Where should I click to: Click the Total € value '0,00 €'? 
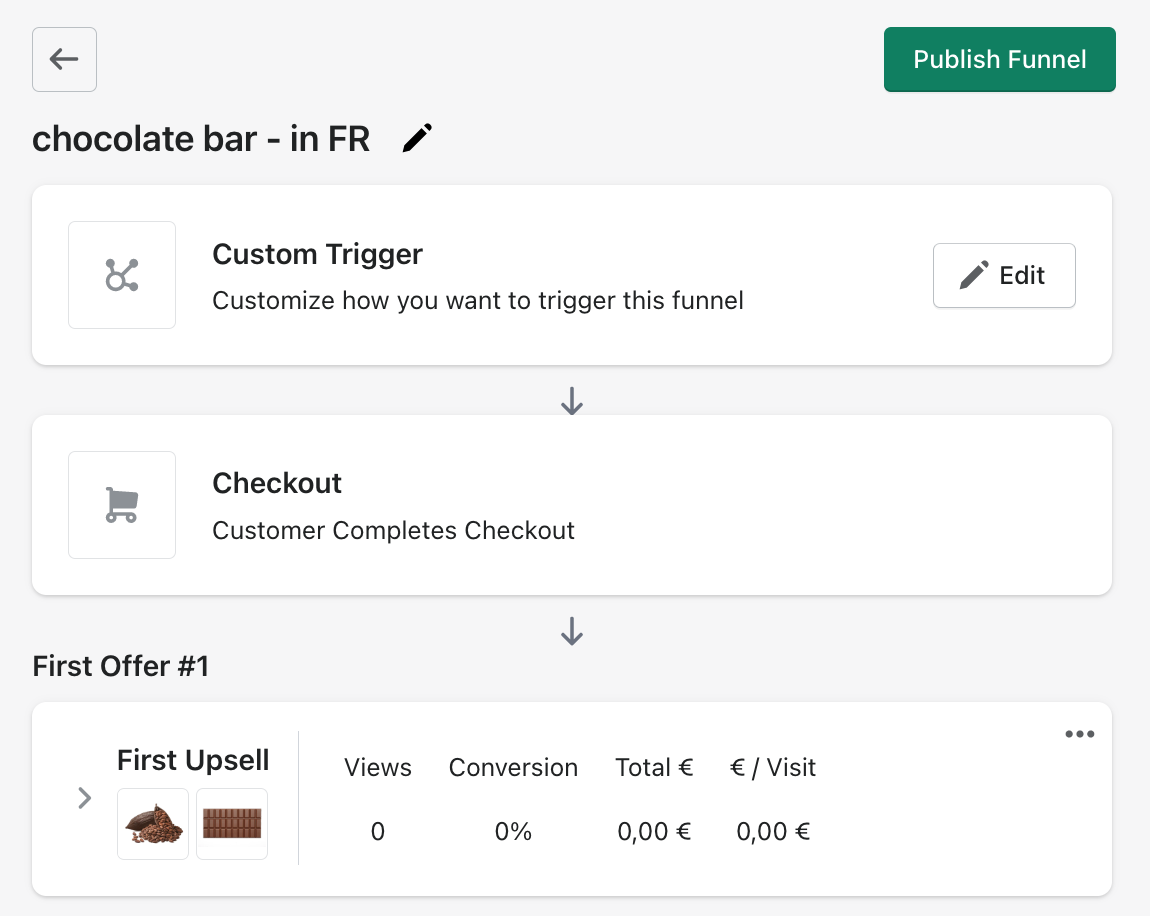tap(654, 832)
